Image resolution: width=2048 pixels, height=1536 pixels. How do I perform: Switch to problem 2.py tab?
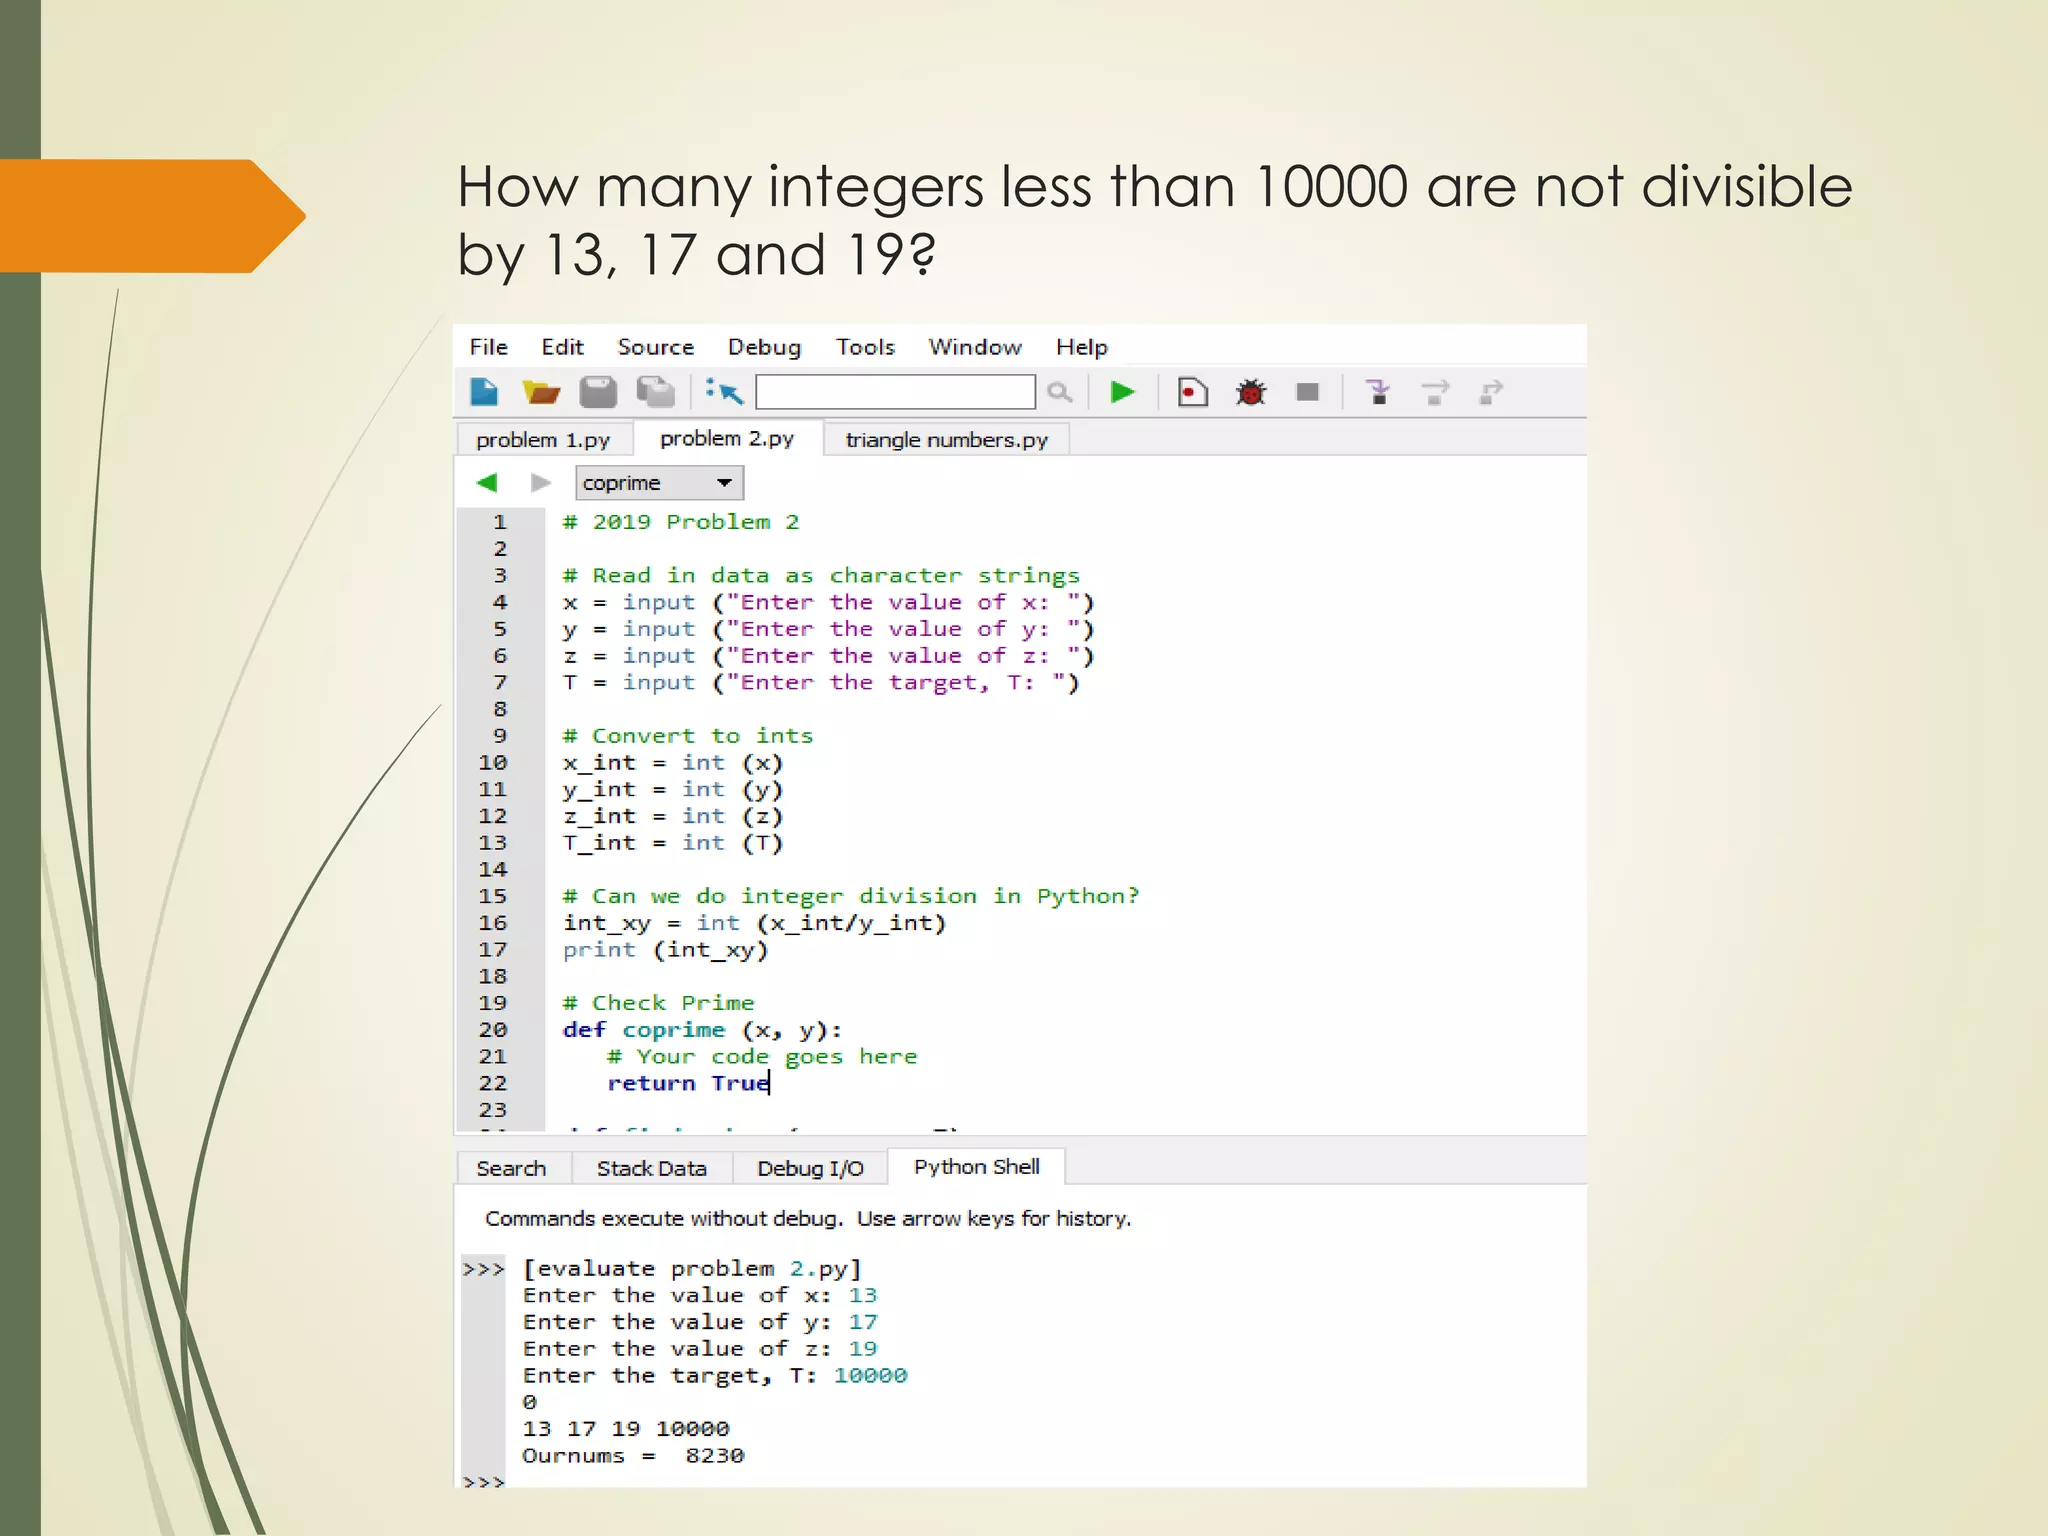tap(727, 438)
